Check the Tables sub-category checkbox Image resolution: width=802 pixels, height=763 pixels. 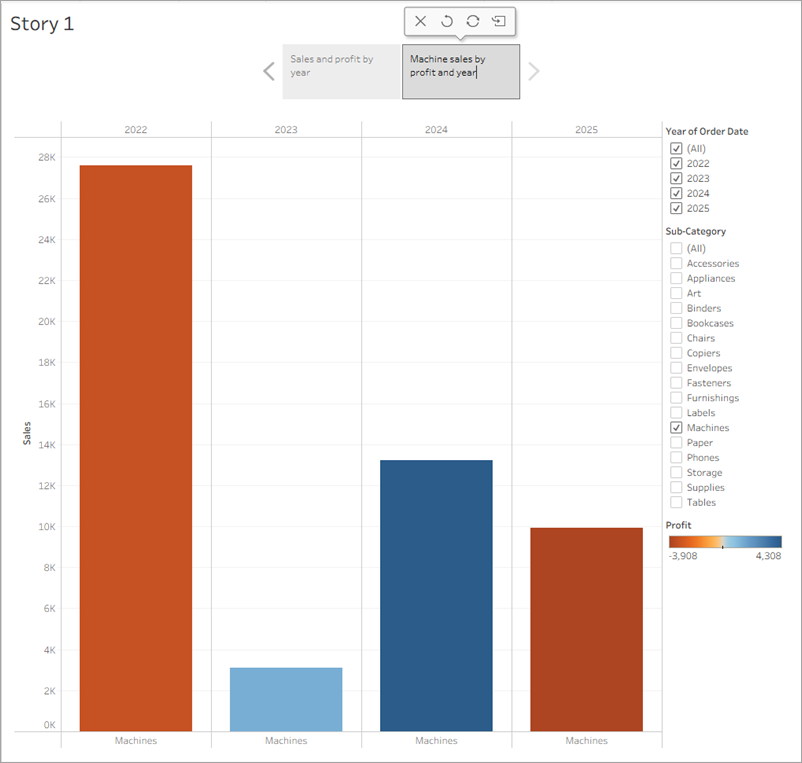(x=676, y=502)
